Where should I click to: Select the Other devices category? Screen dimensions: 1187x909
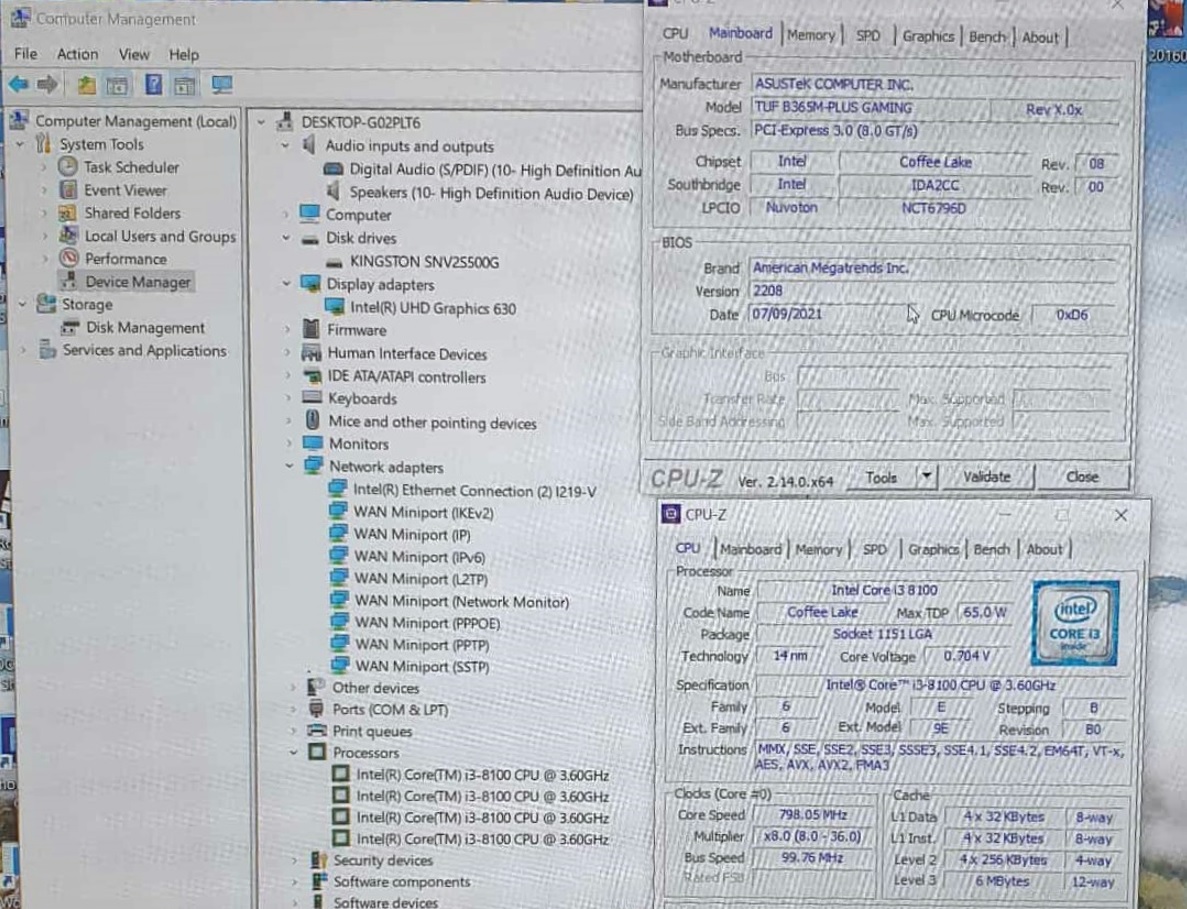click(x=375, y=687)
